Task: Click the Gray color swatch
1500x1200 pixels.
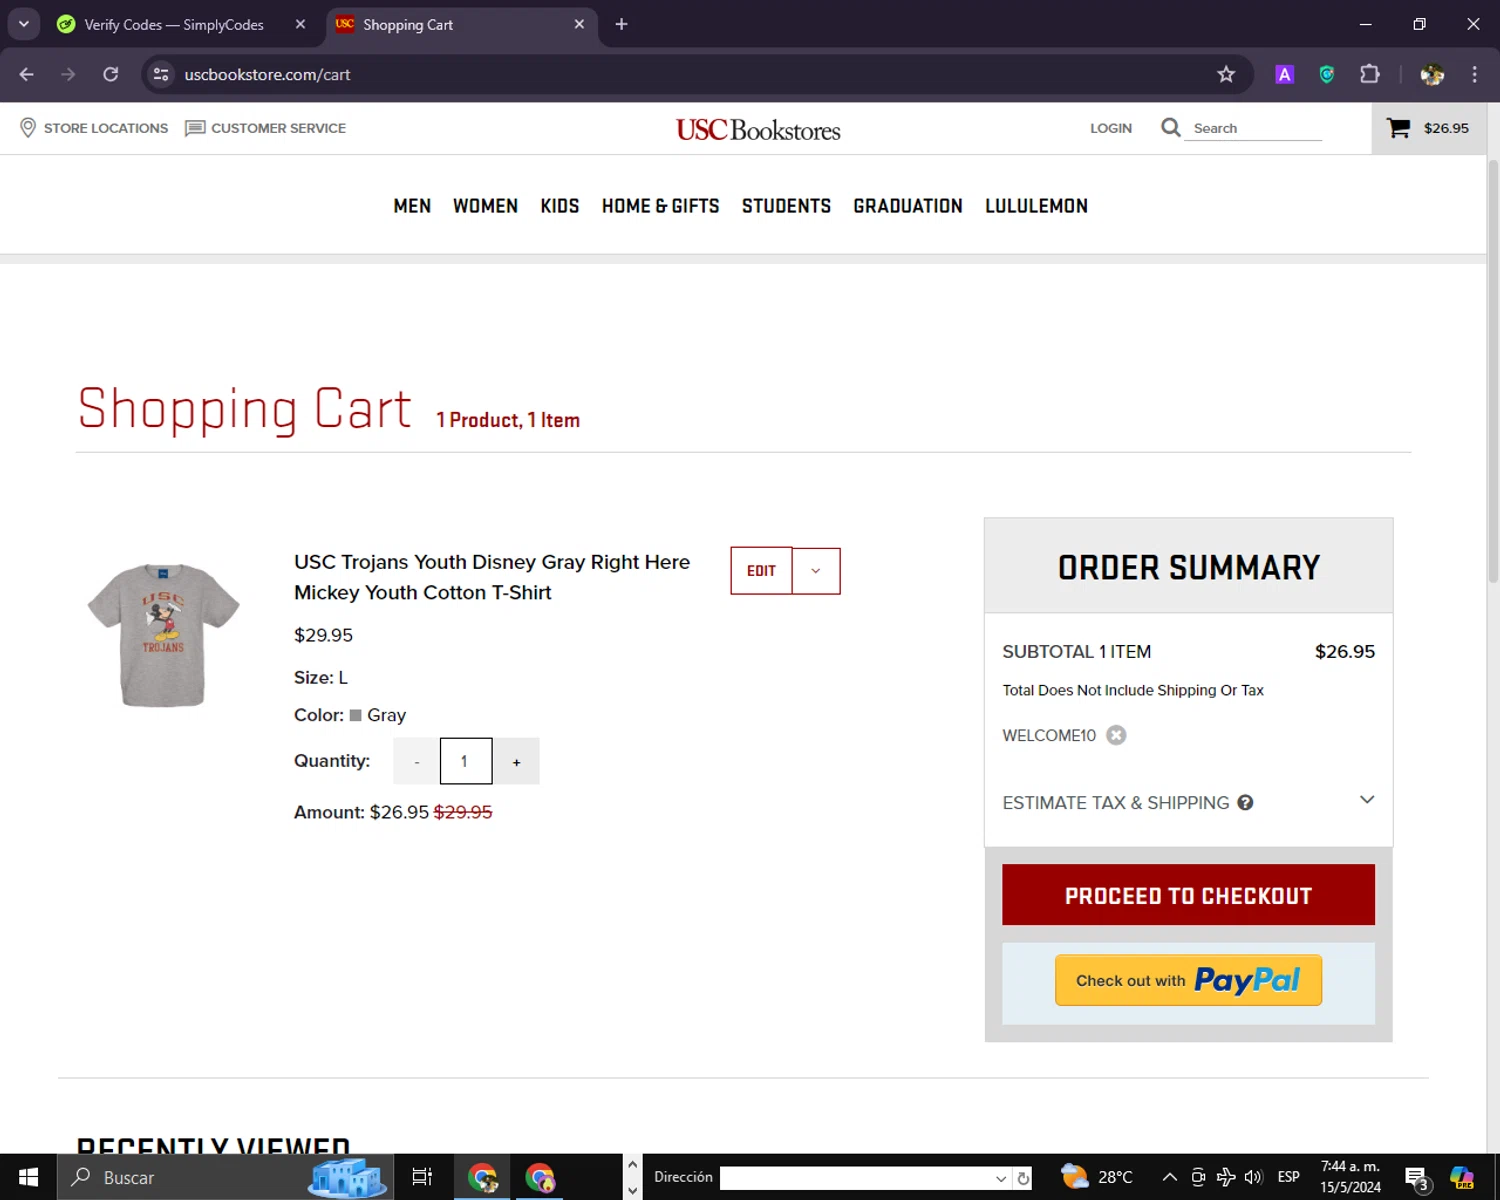Action: pyautogui.click(x=355, y=715)
